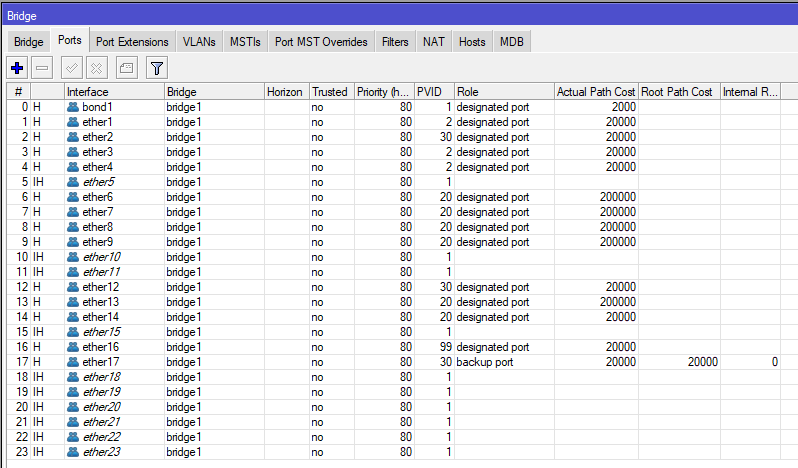This screenshot has width=798, height=468.
Task: Sort by the Root Path Cost header
Action: (679, 92)
